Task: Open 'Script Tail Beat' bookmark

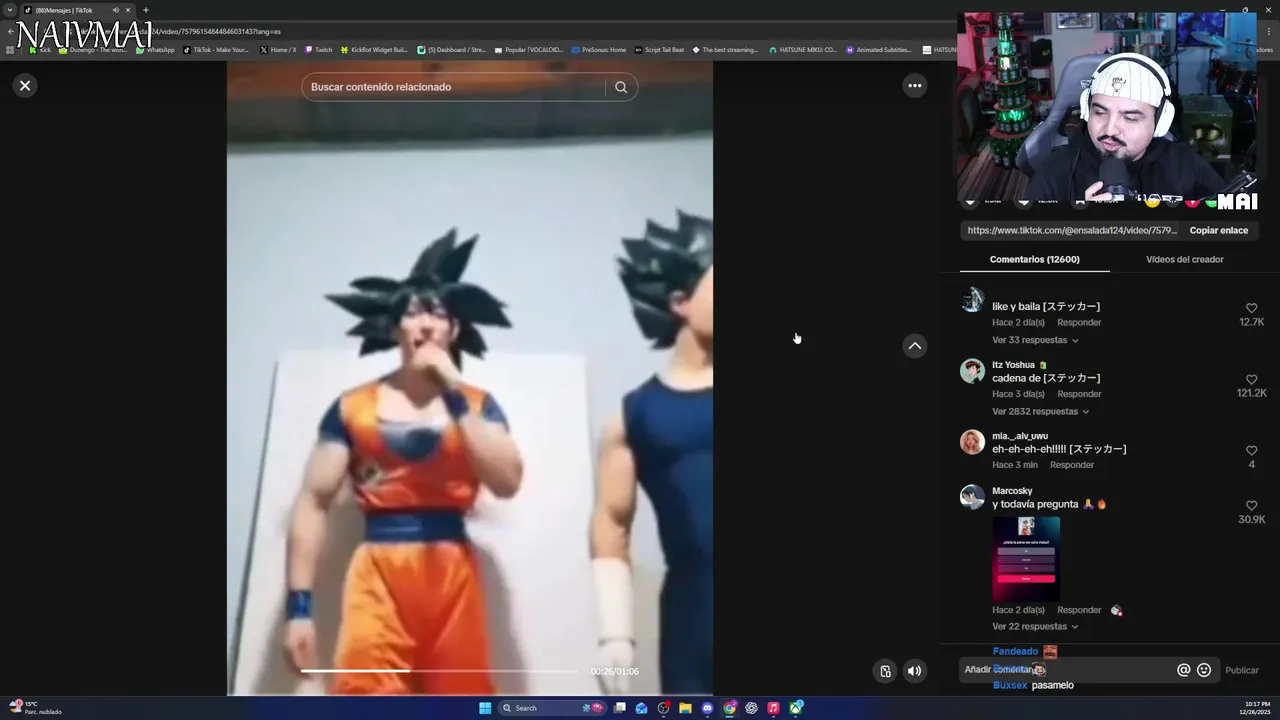Action: coord(660,49)
